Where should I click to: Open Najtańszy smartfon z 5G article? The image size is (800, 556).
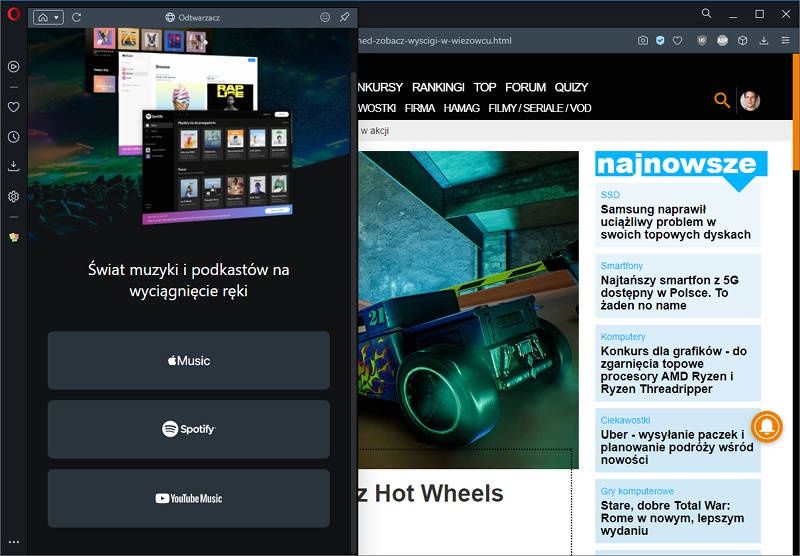[669, 293]
